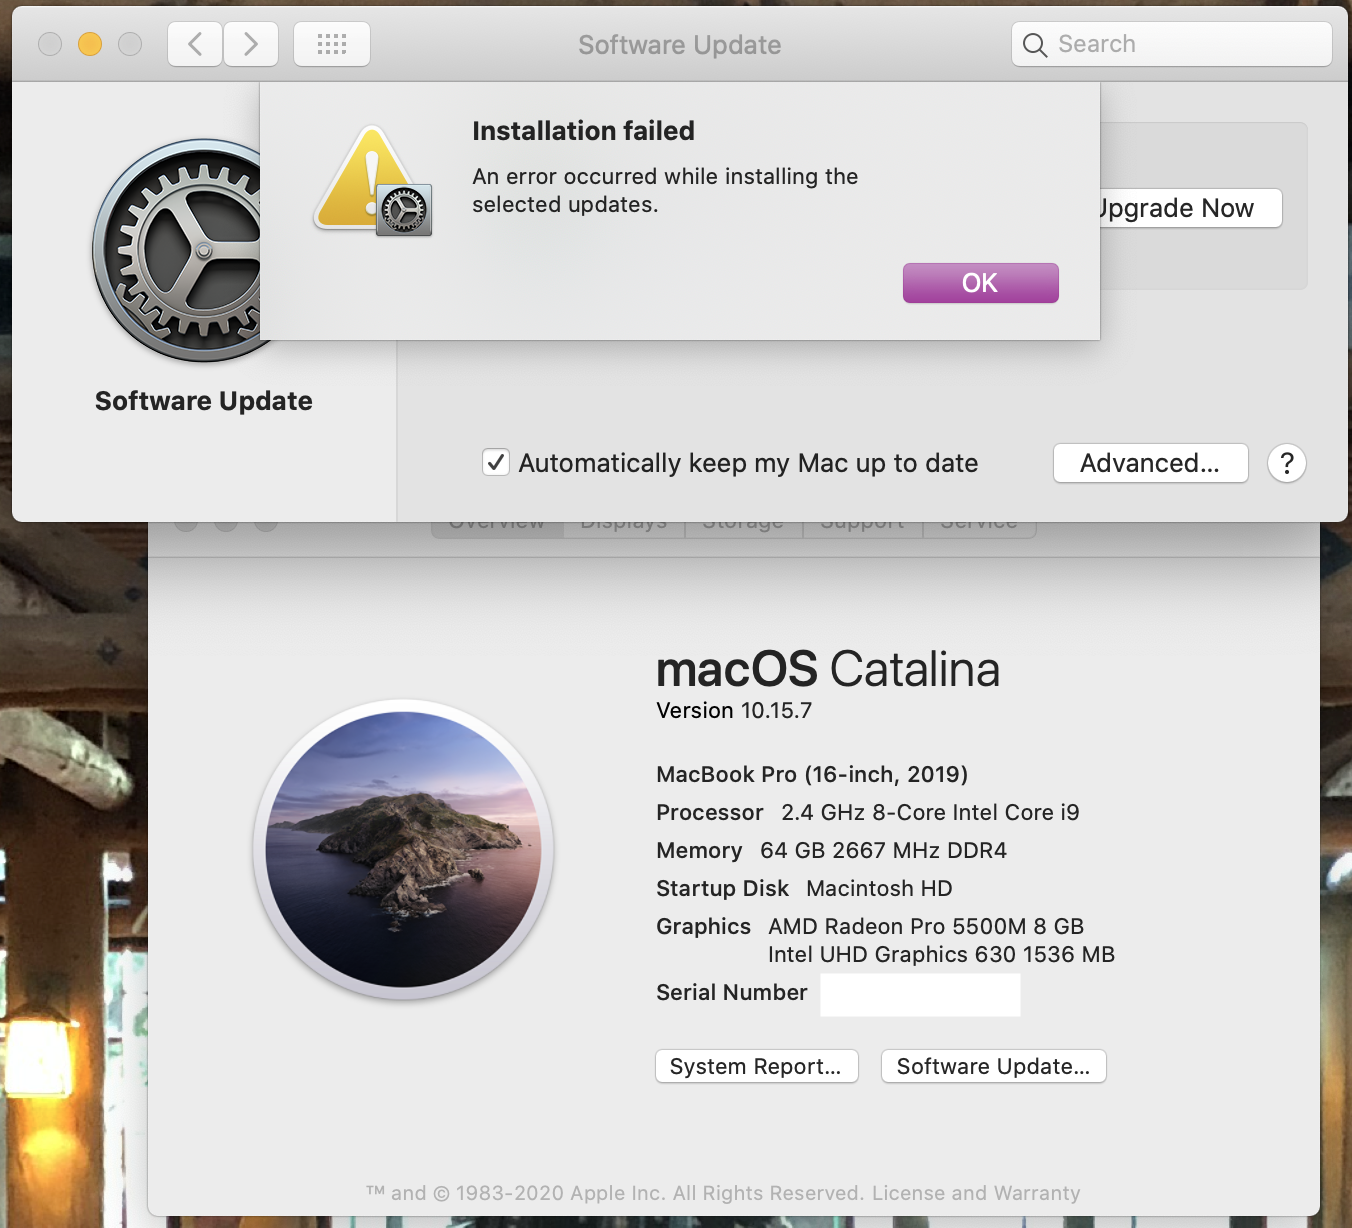Click the Memory 64 GB 2667 MHz DDR4 line
The height and width of the screenshot is (1228, 1352).
(x=832, y=850)
